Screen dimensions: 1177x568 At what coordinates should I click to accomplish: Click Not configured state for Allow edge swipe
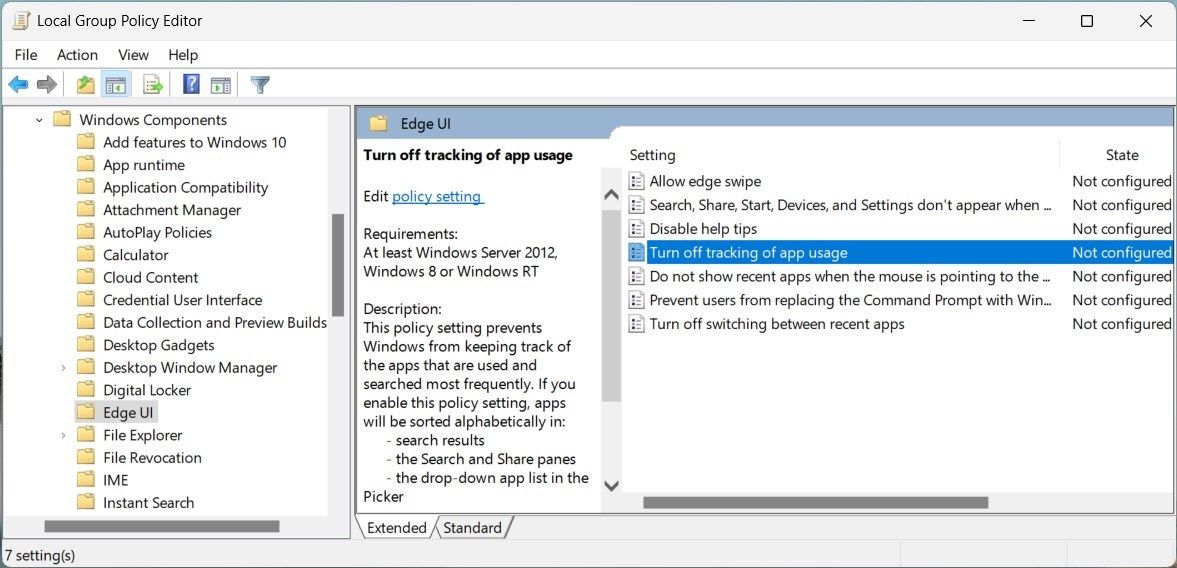tap(1121, 181)
